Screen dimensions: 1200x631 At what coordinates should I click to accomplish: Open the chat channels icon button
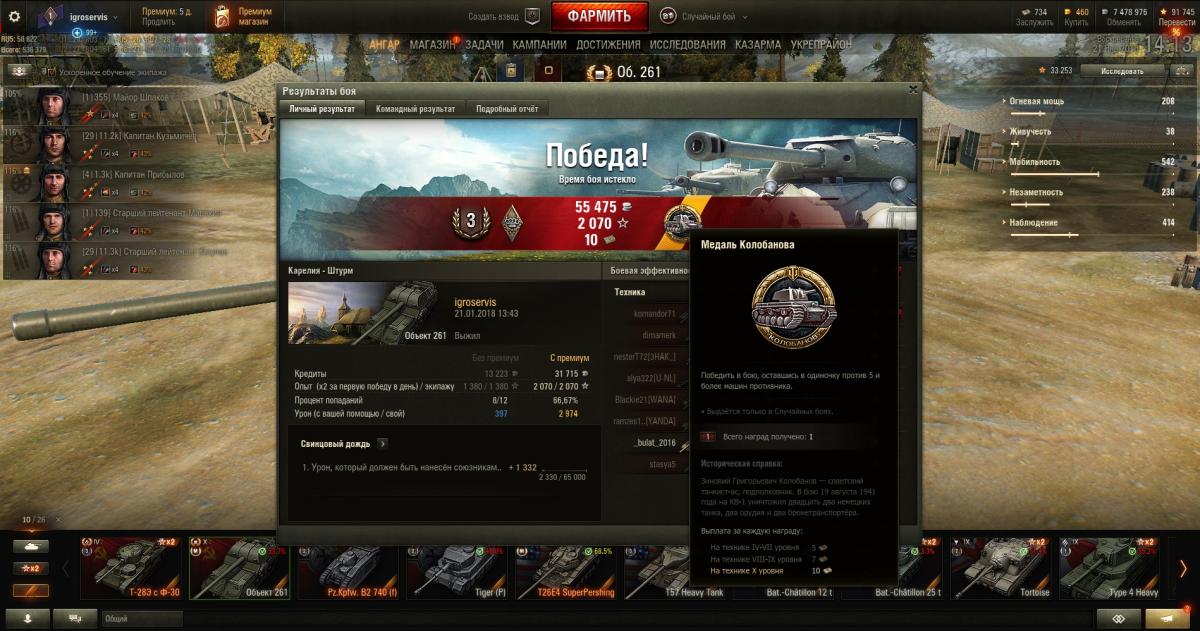click(75, 619)
